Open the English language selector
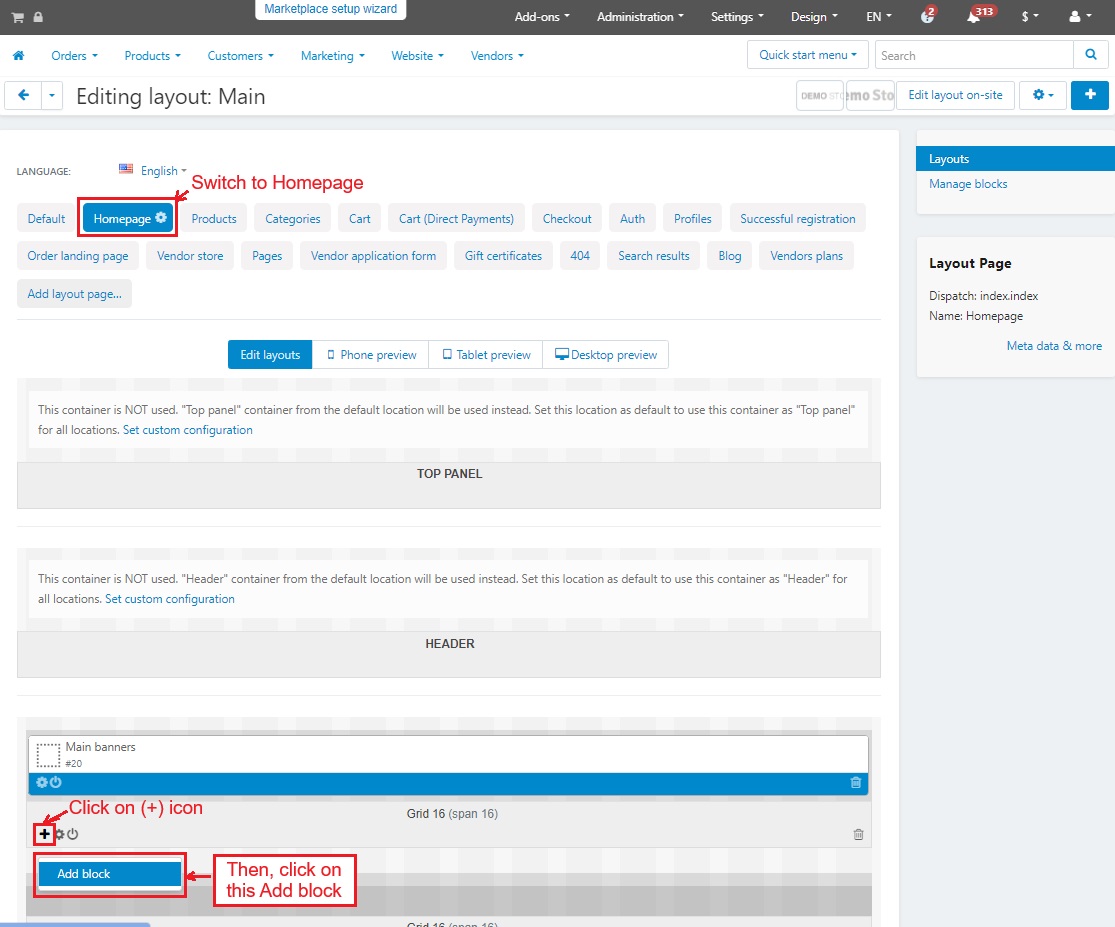This screenshot has height=927, width=1115. point(153,171)
